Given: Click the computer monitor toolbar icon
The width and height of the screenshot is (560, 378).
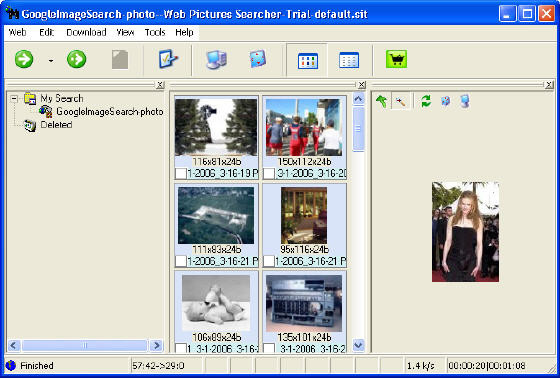Looking at the screenshot, I should click(x=216, y=59).
